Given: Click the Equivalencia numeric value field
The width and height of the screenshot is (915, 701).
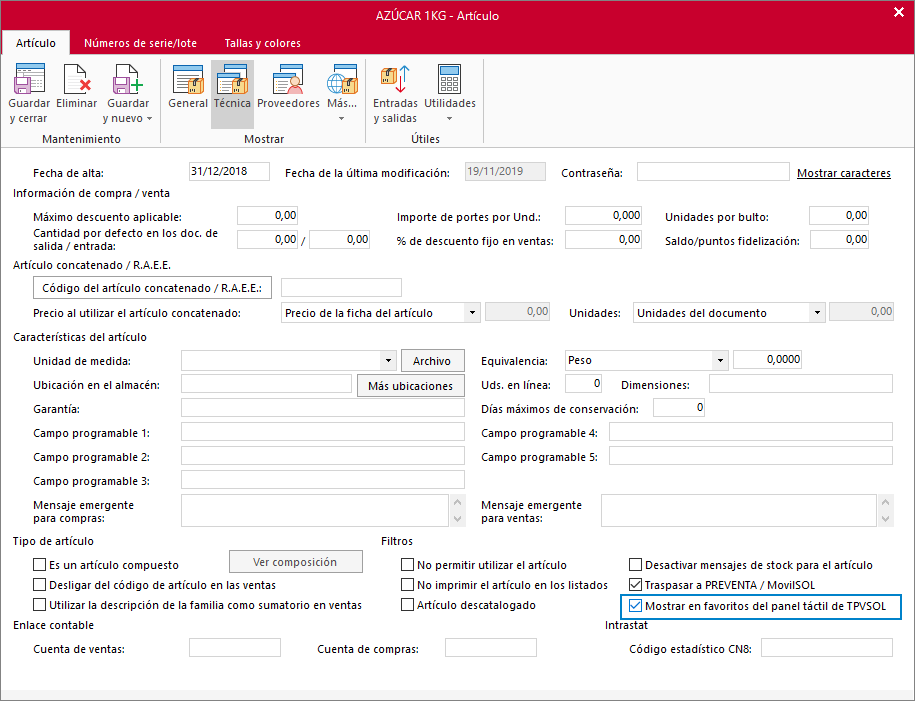Looking at the screenshot, I should 767,360.
